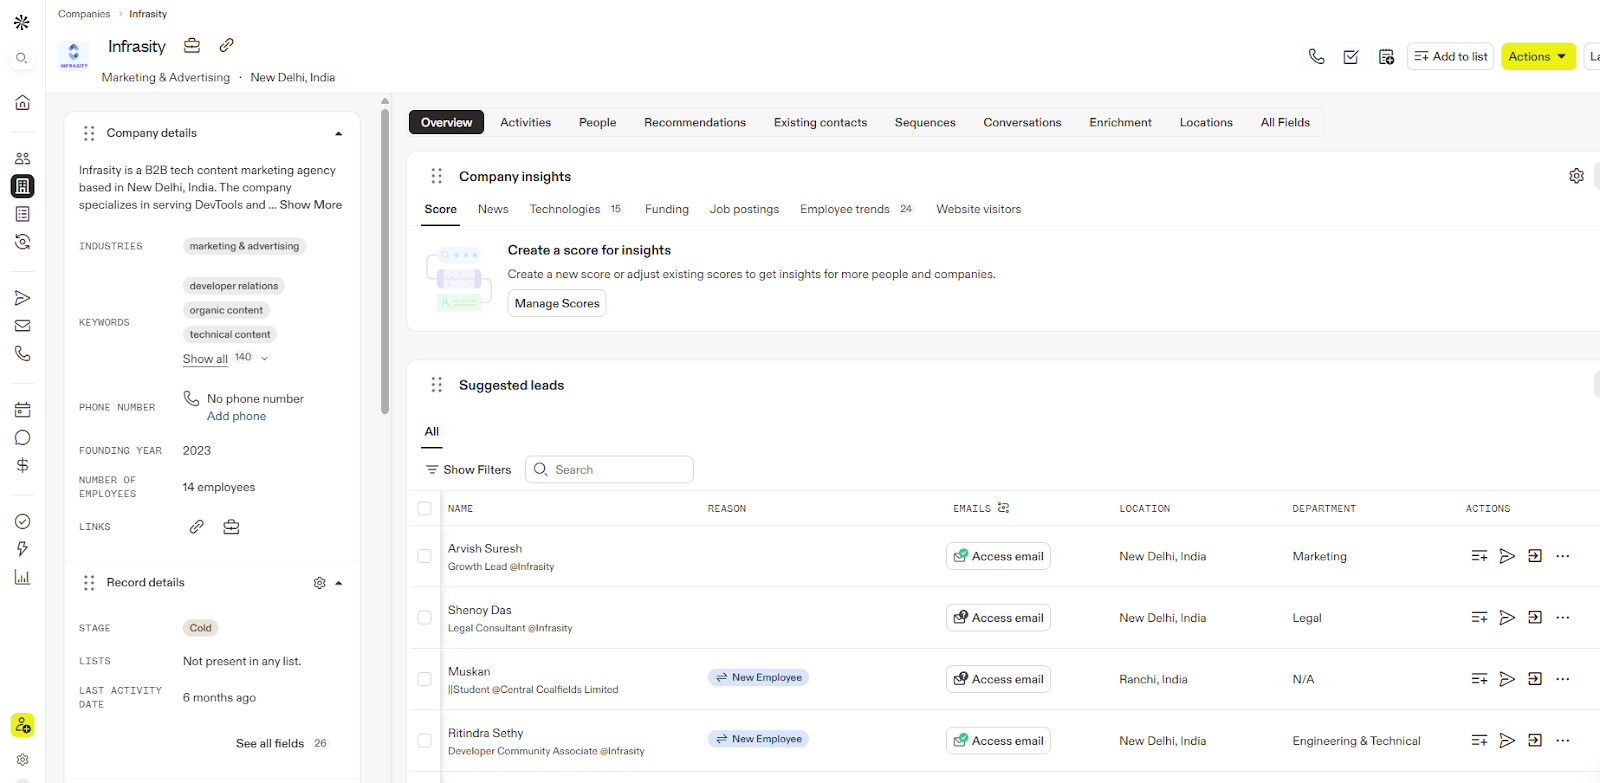Open the Emails envelope icon in the sidebar
The image size is (1600, 783).
coord(22,326)
